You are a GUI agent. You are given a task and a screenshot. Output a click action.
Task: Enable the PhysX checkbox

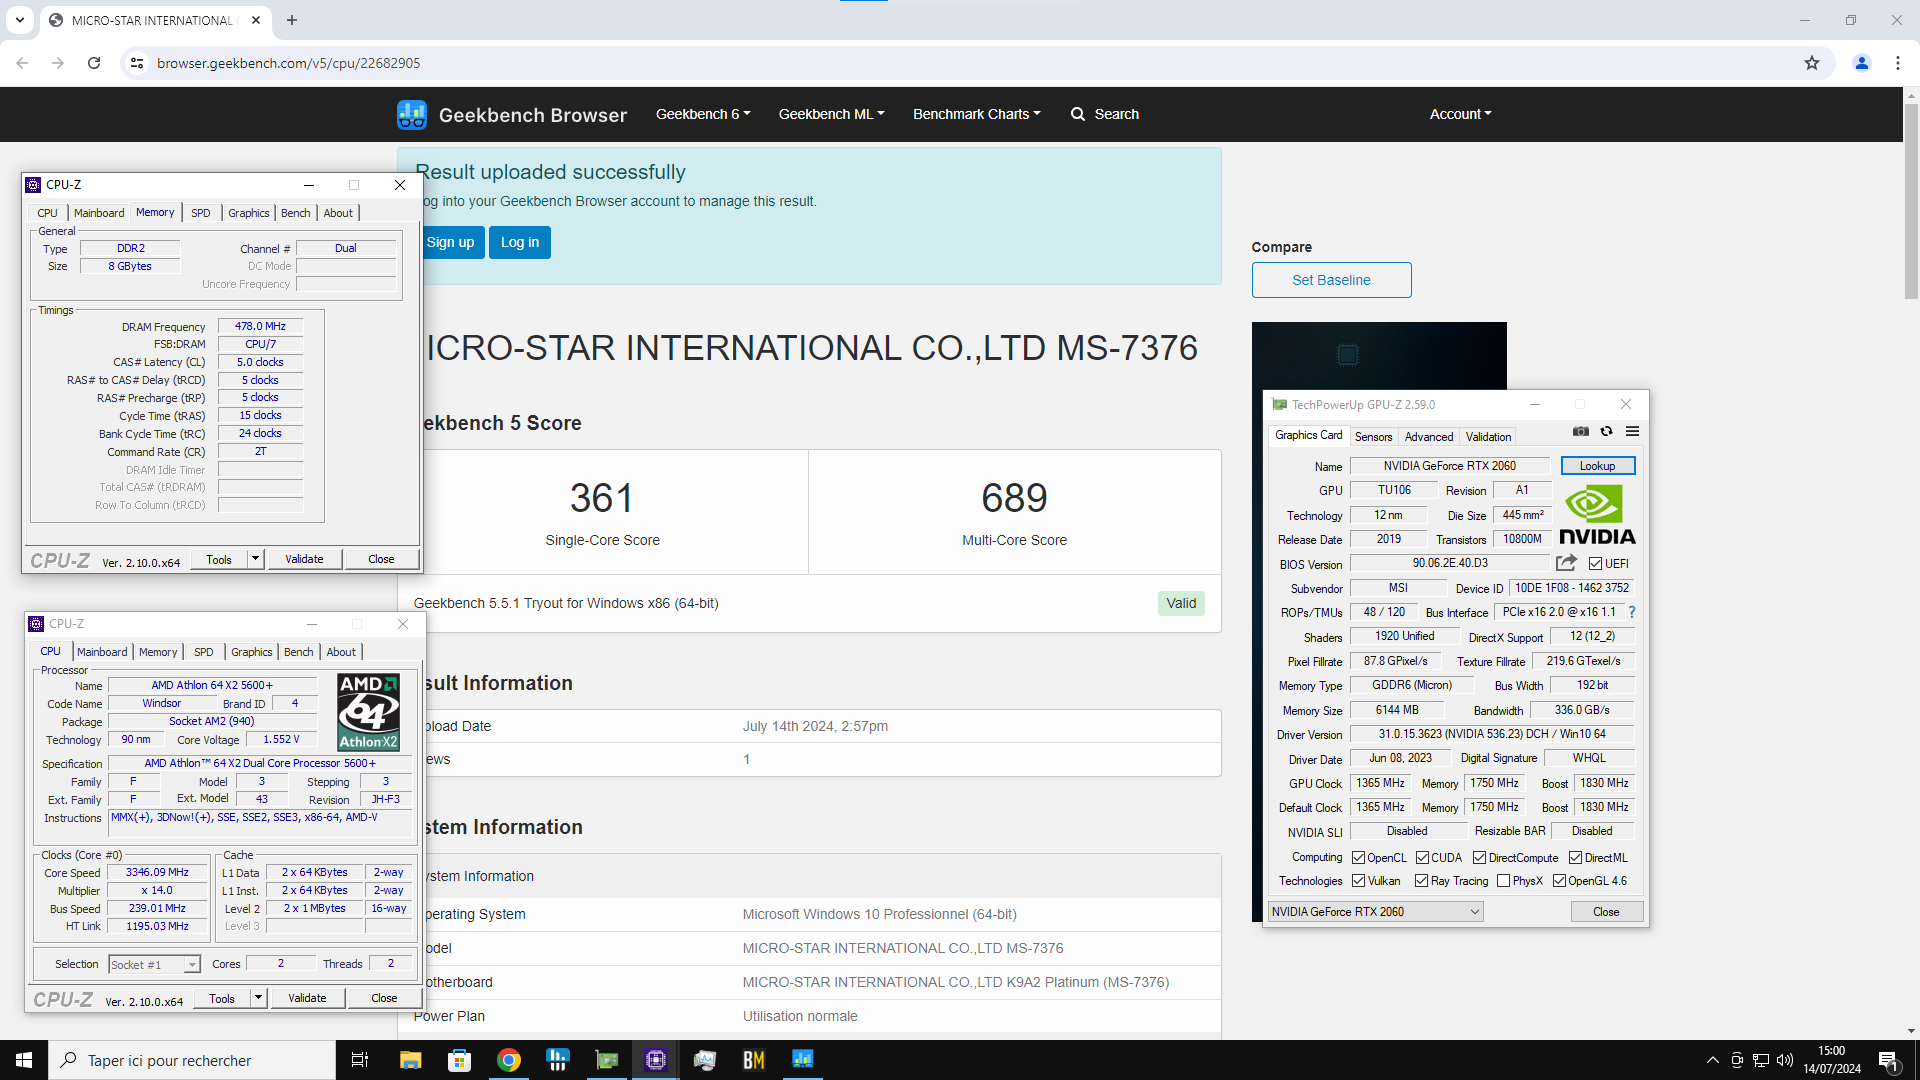(x=1503, y=881)
